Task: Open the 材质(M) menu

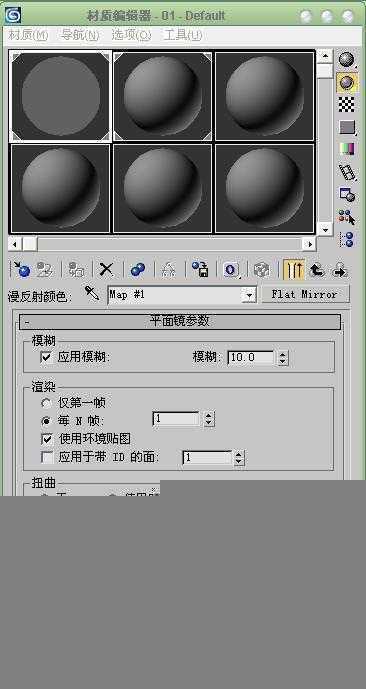Action: (28, 35)
